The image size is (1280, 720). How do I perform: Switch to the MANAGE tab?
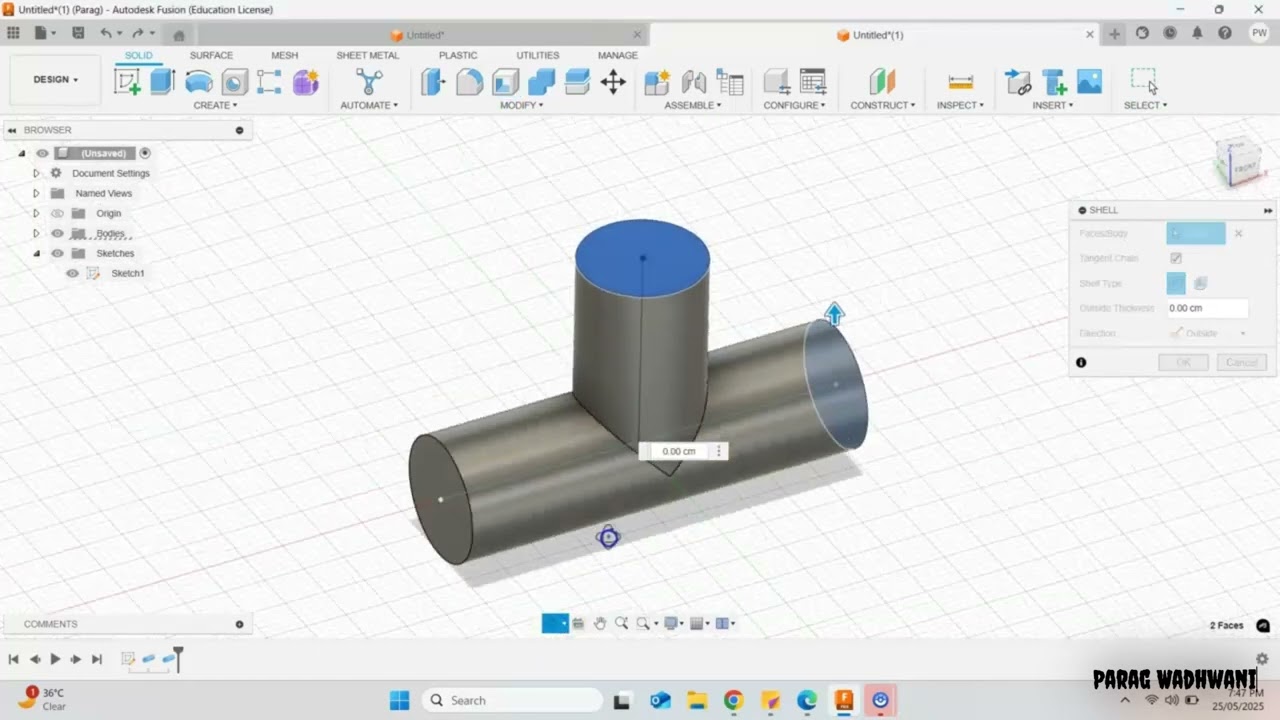tap(618, 55)
